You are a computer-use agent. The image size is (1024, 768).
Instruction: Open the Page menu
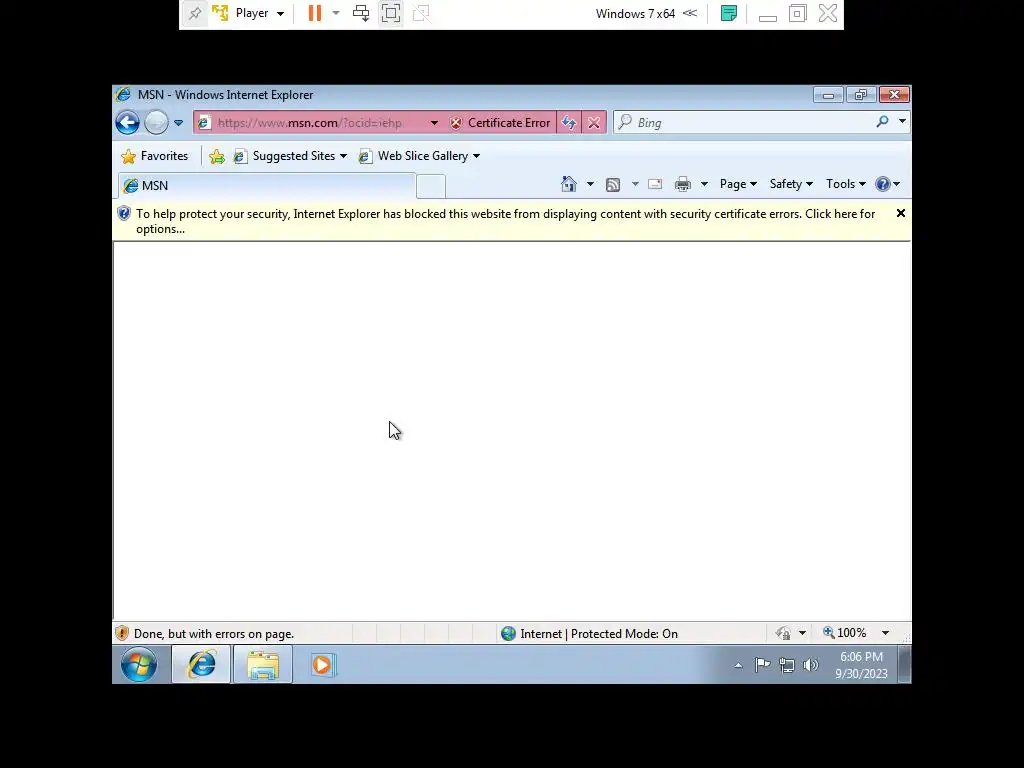coord(738,184)
